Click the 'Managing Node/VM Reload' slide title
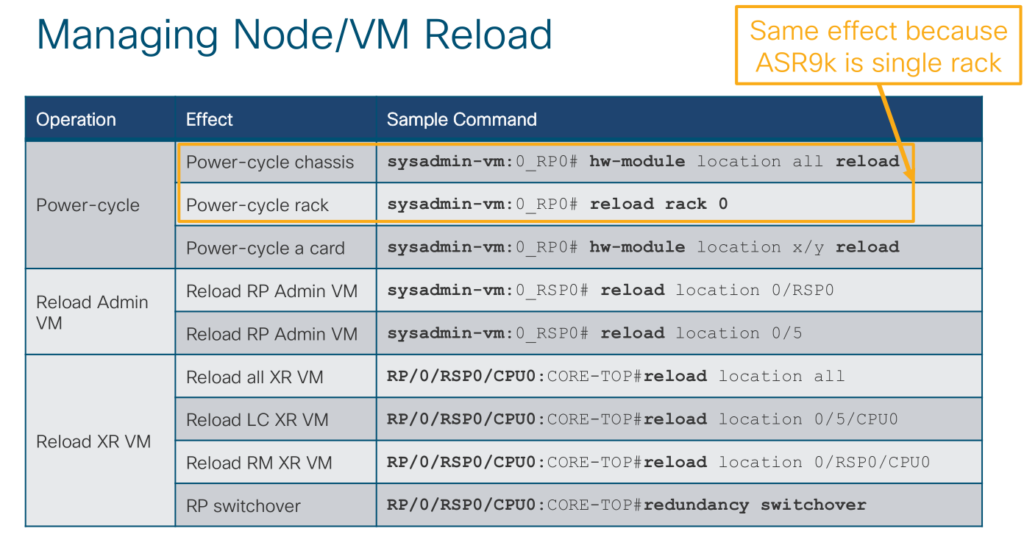This screenshot has width=1024, height=537. [294, 36]
